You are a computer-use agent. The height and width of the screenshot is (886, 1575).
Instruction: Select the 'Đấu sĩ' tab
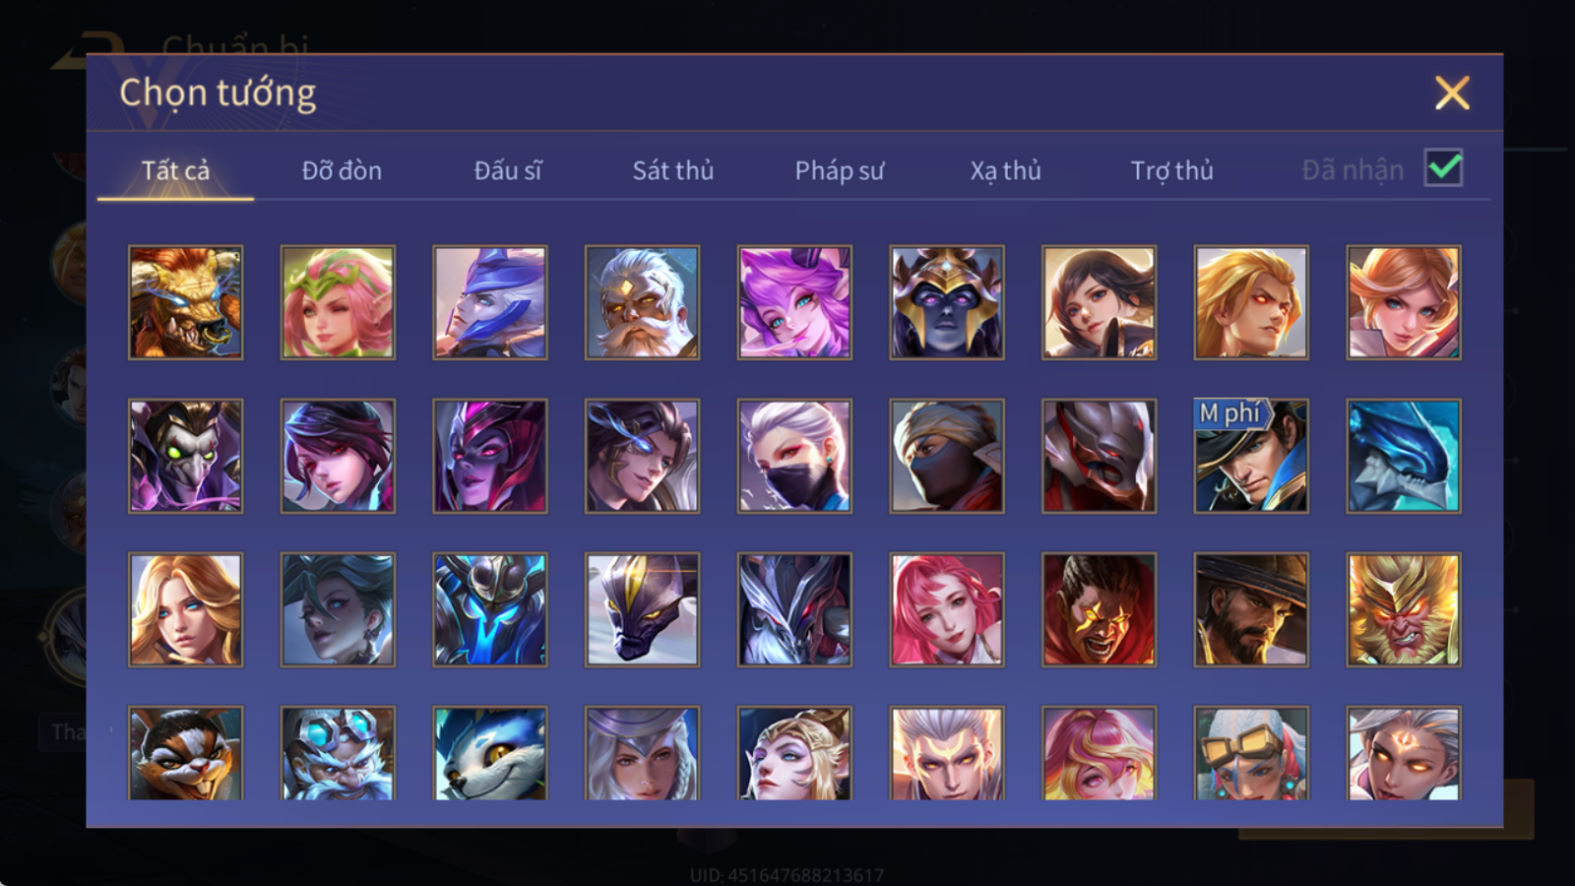[508, 171]
